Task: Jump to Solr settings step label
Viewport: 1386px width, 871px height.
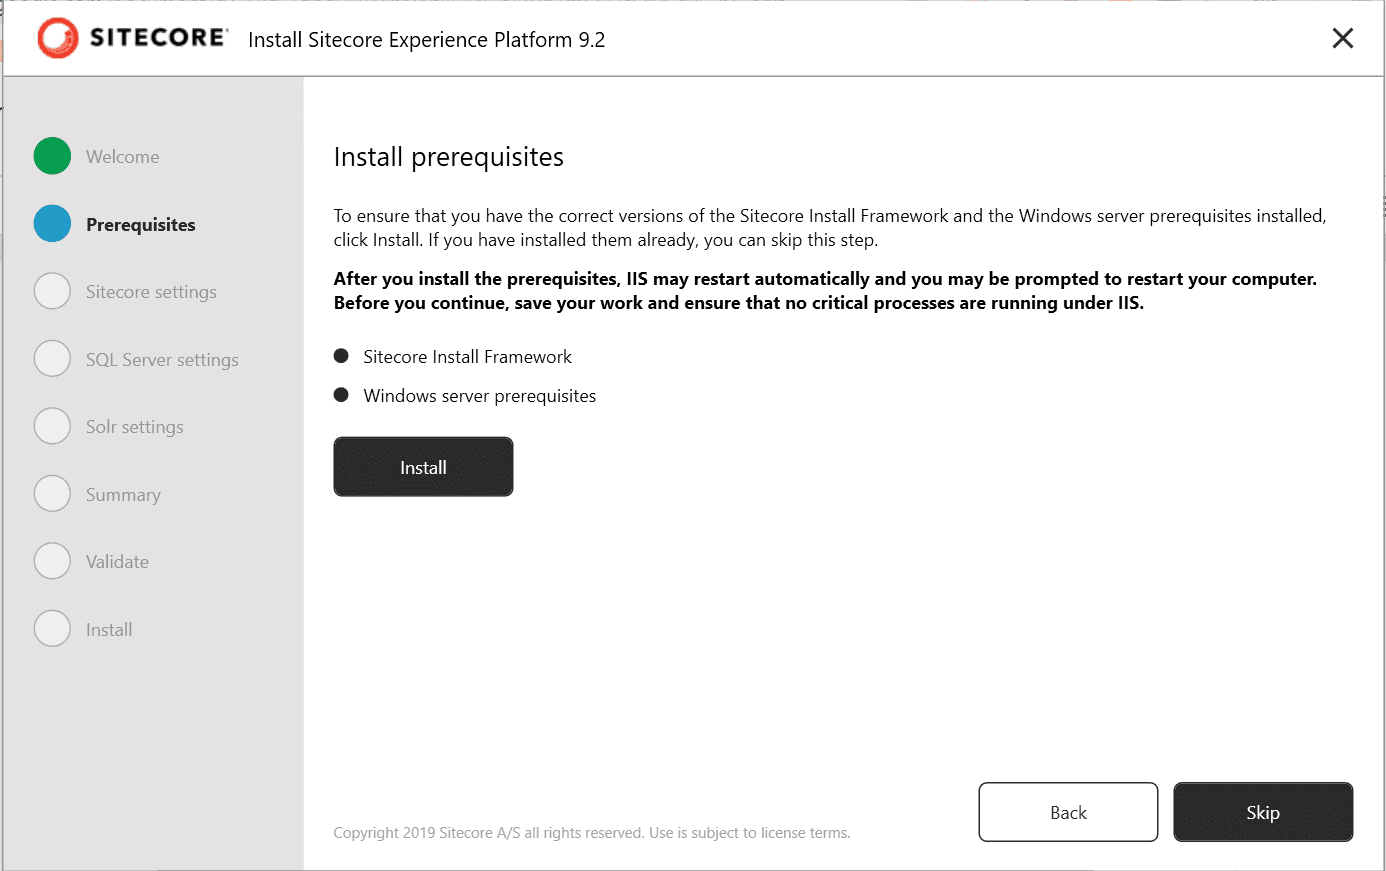Action: [135, 427]
